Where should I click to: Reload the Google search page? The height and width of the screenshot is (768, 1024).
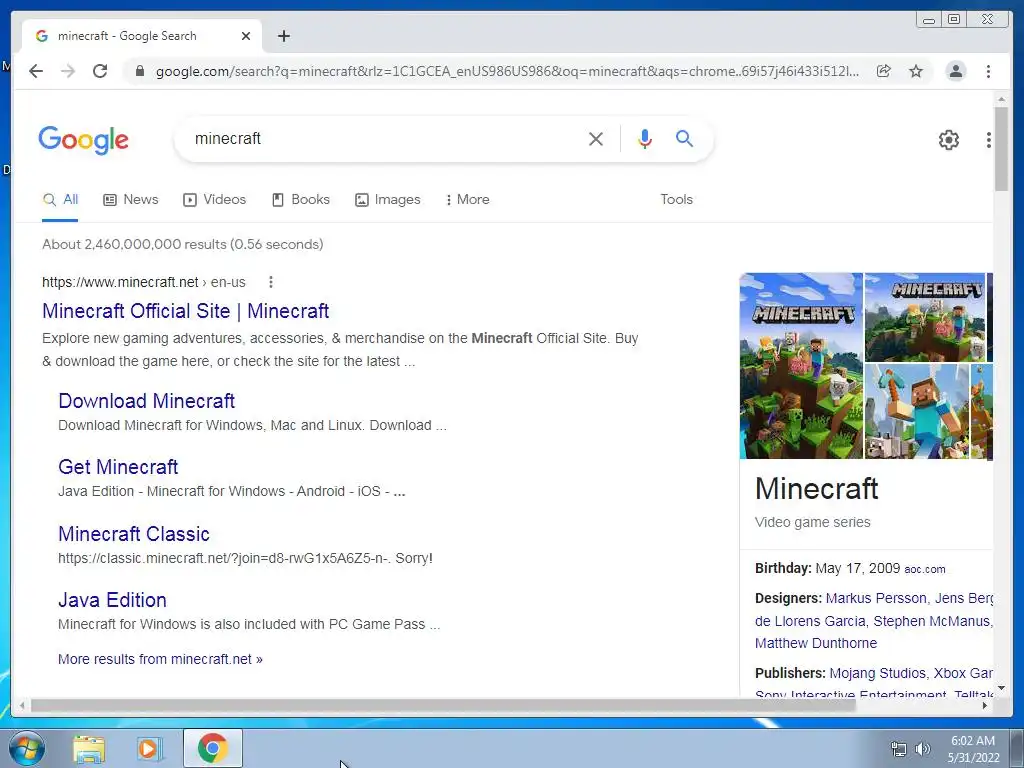(x=100, y=71)
